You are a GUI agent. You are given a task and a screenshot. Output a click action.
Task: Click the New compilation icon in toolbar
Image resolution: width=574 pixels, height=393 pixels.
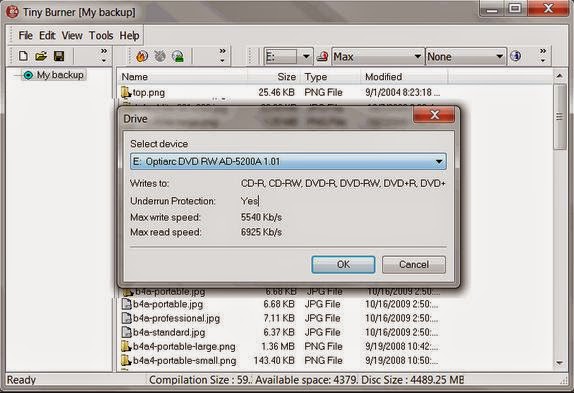23,56
